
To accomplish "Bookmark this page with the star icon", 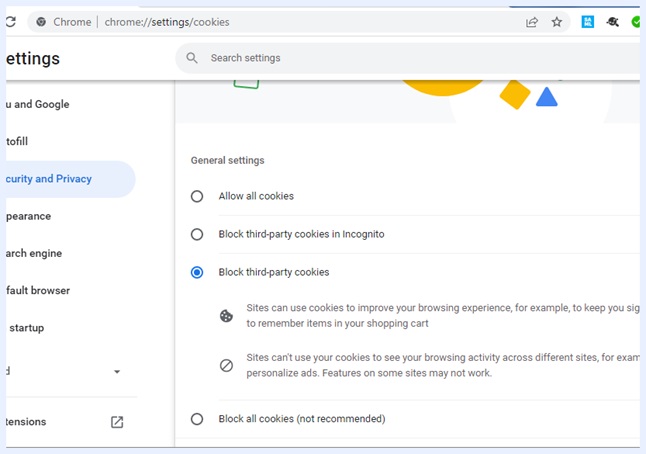I will 557,22.
